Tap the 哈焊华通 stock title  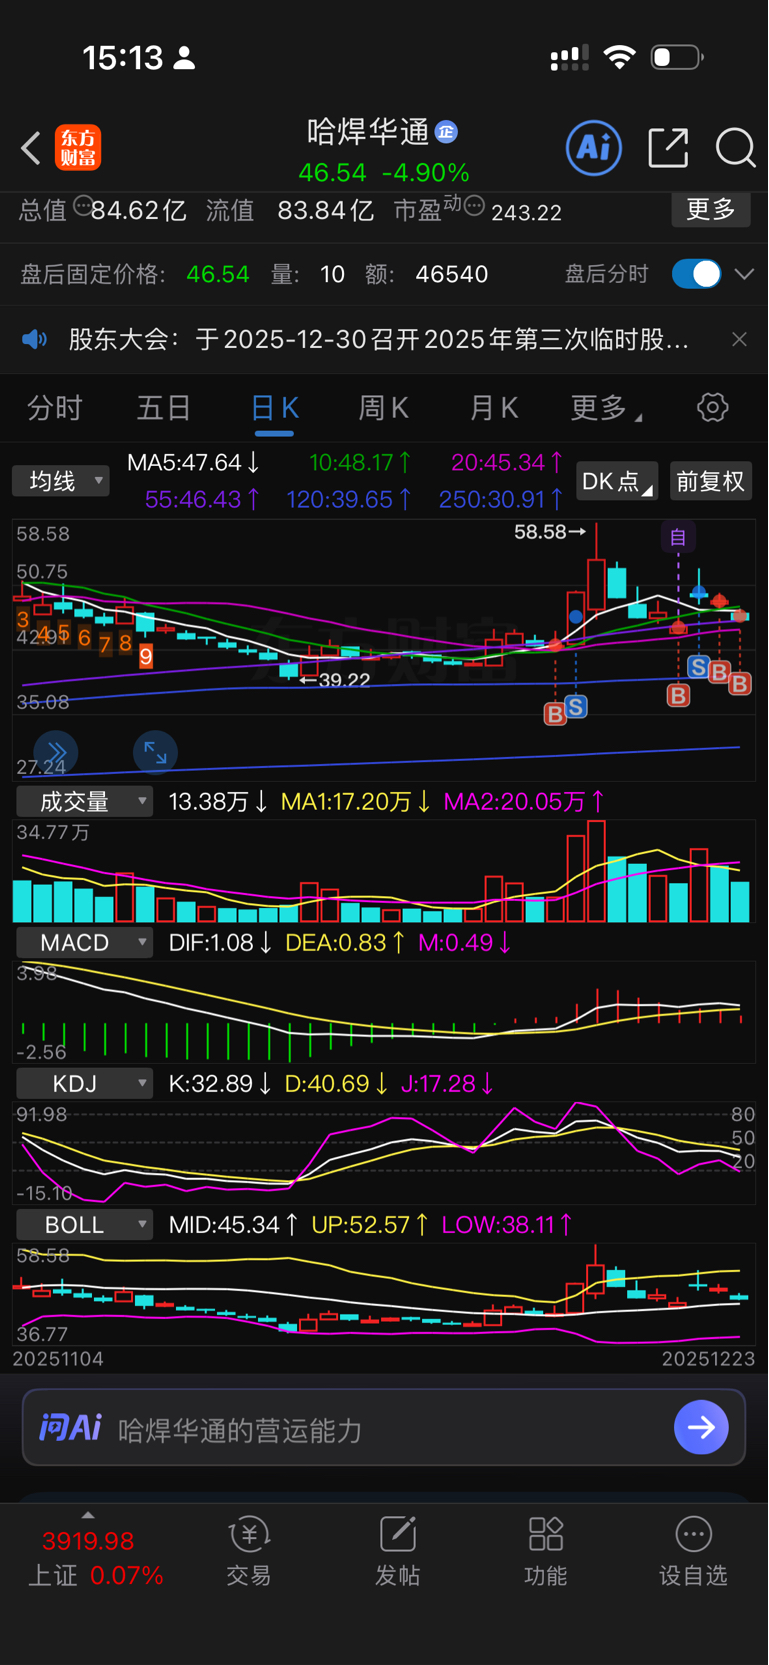[x=368, y=131]
